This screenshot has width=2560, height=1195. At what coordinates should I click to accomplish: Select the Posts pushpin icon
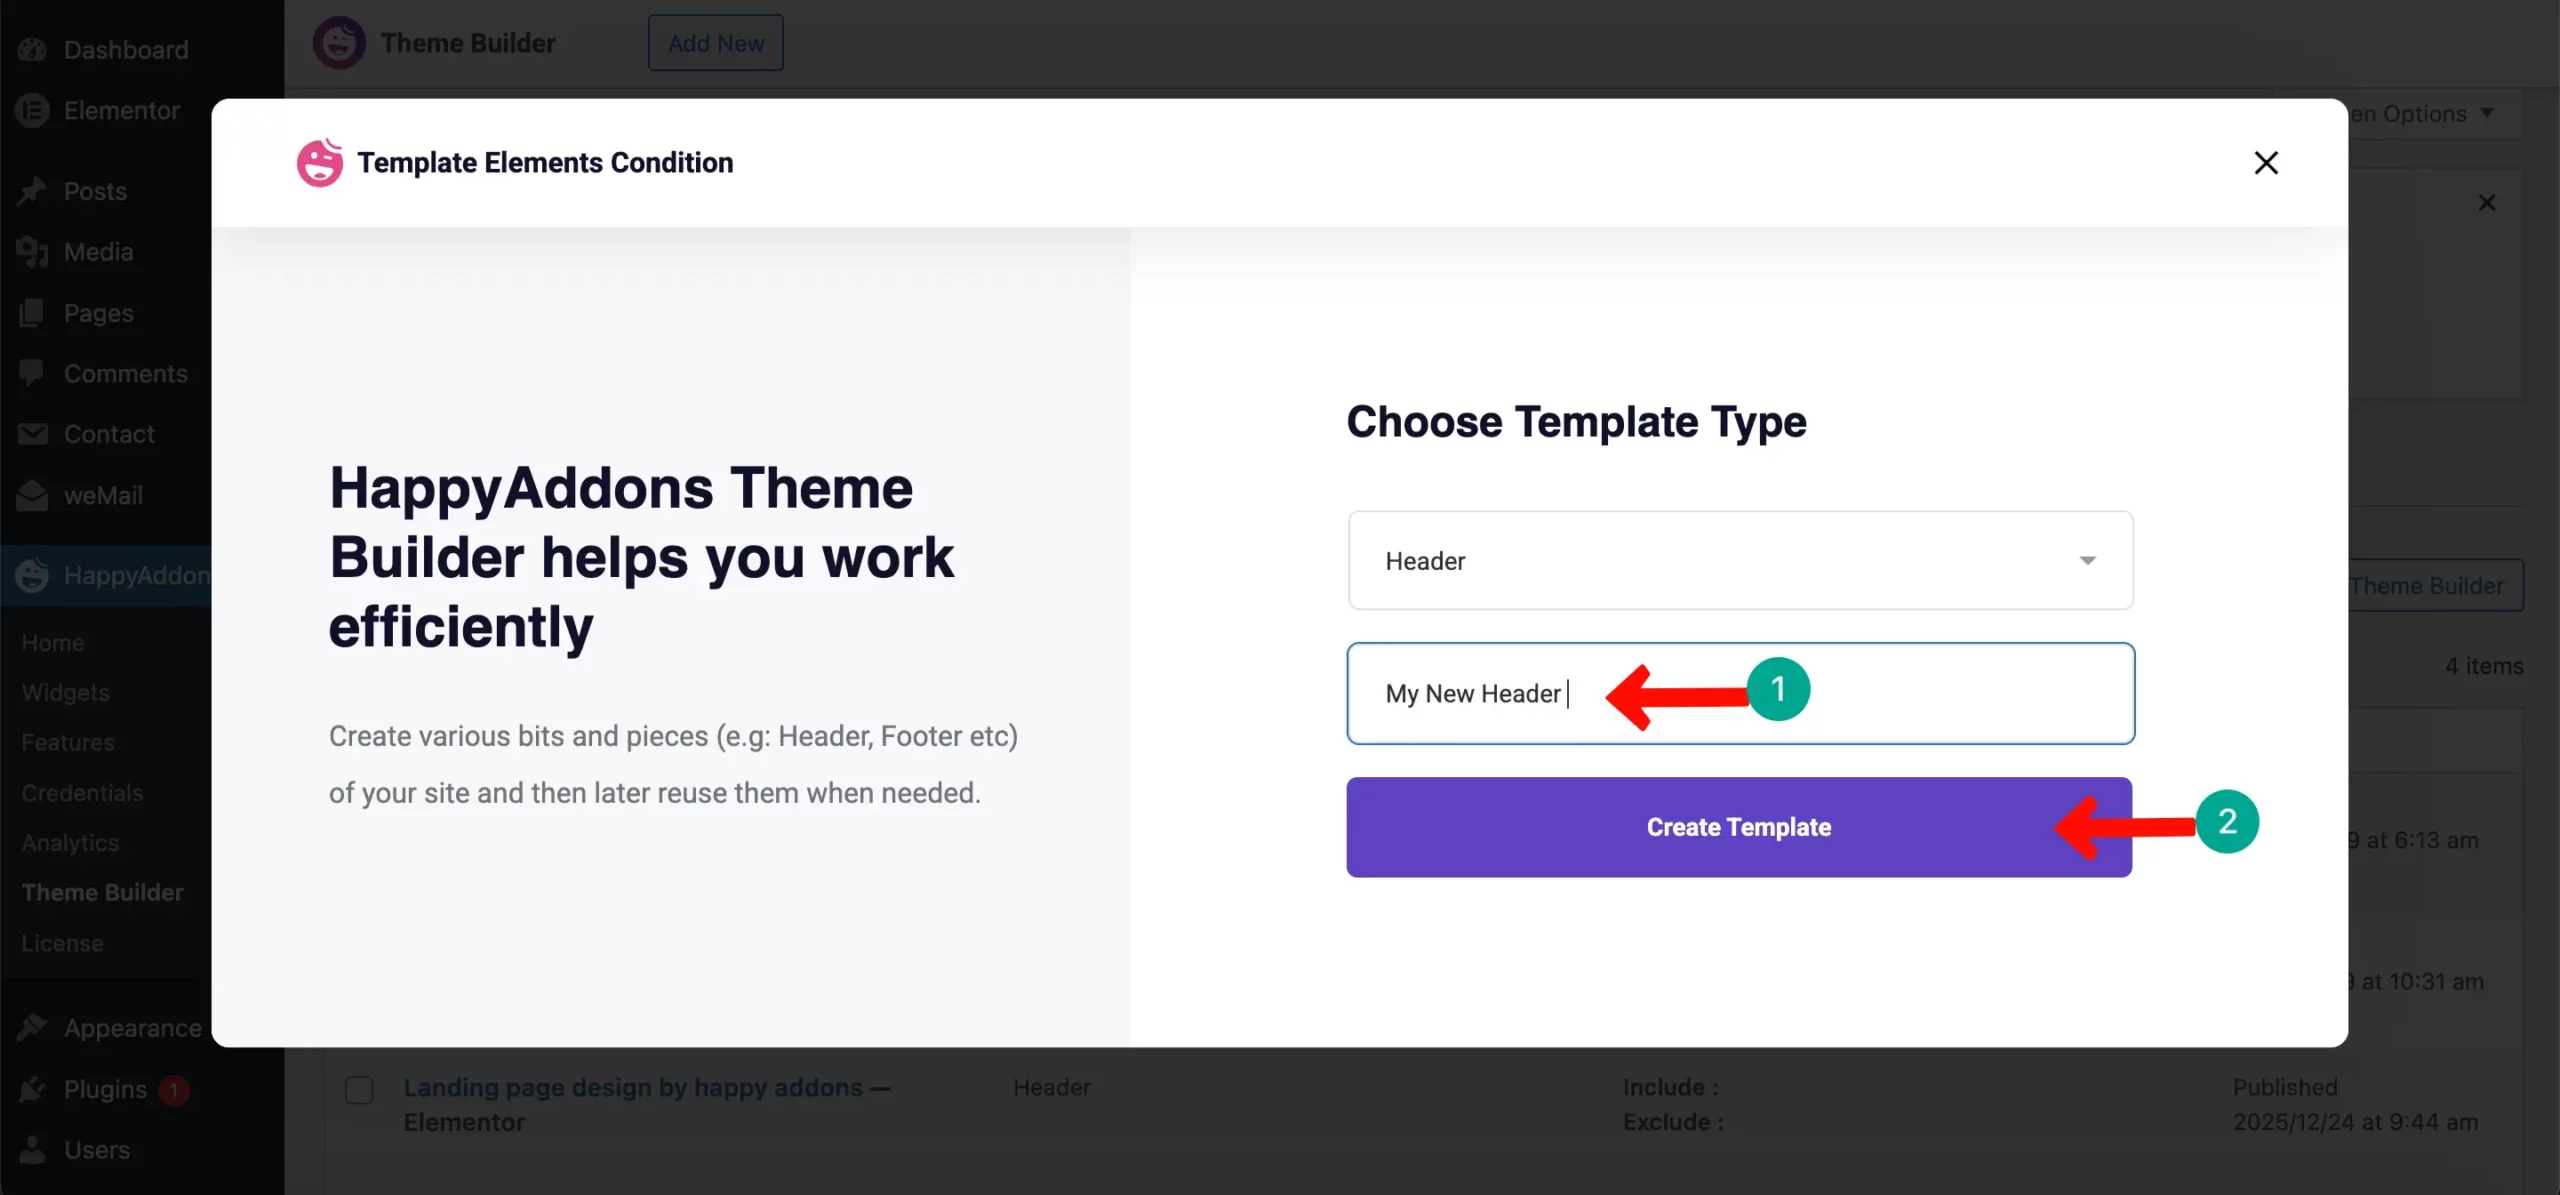(x=33, y=191)
